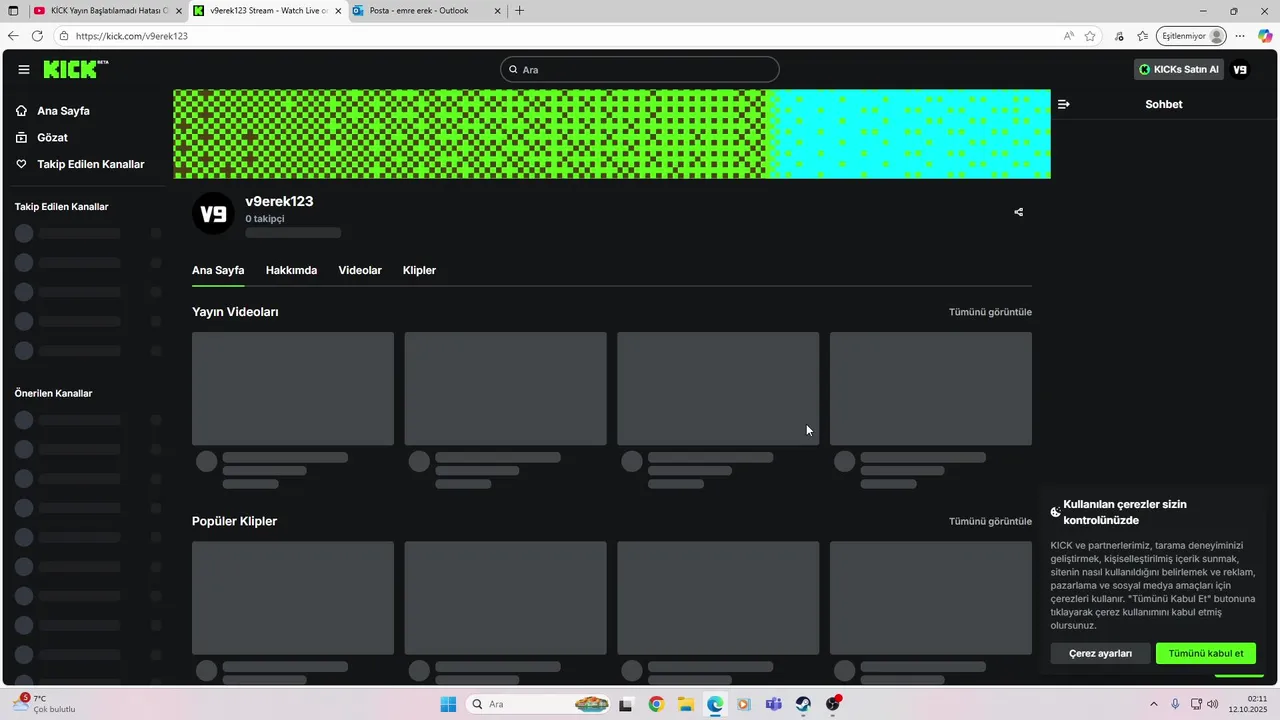Open Edge settings and more menu
This screenshot has width=1280, height=720.
(1240, 36)
